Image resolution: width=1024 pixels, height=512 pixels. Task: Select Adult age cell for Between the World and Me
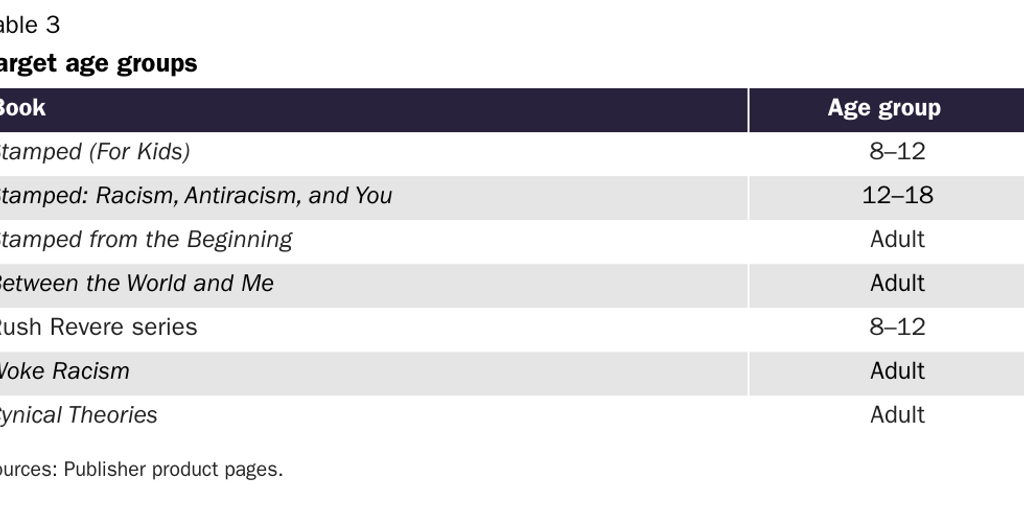pos(897,284)
